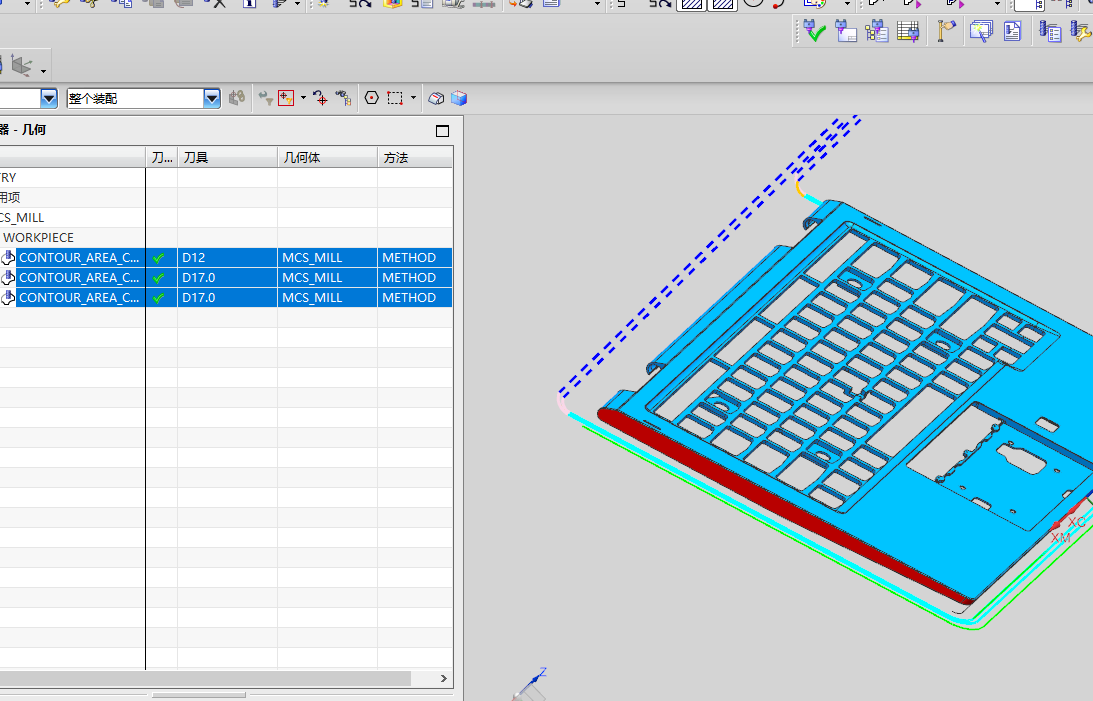Click the 刀... column header
Screen dimensions: 1093x701
coord(162,157)
